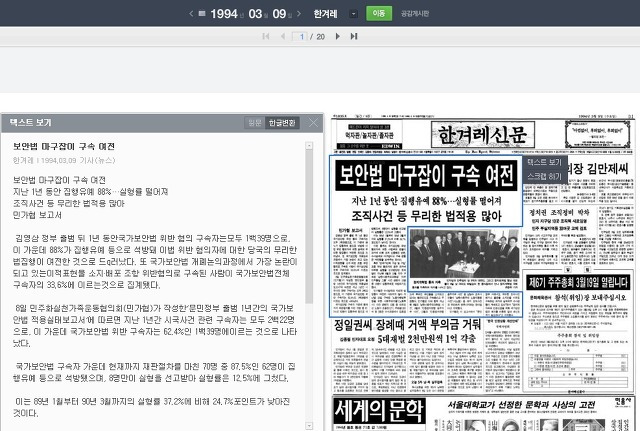Viewport: 640px width, 431px height.
Task: Click the 정일권씨 장례때 거액 부의금 거둬 headline
Action: (x=407, y=325)
